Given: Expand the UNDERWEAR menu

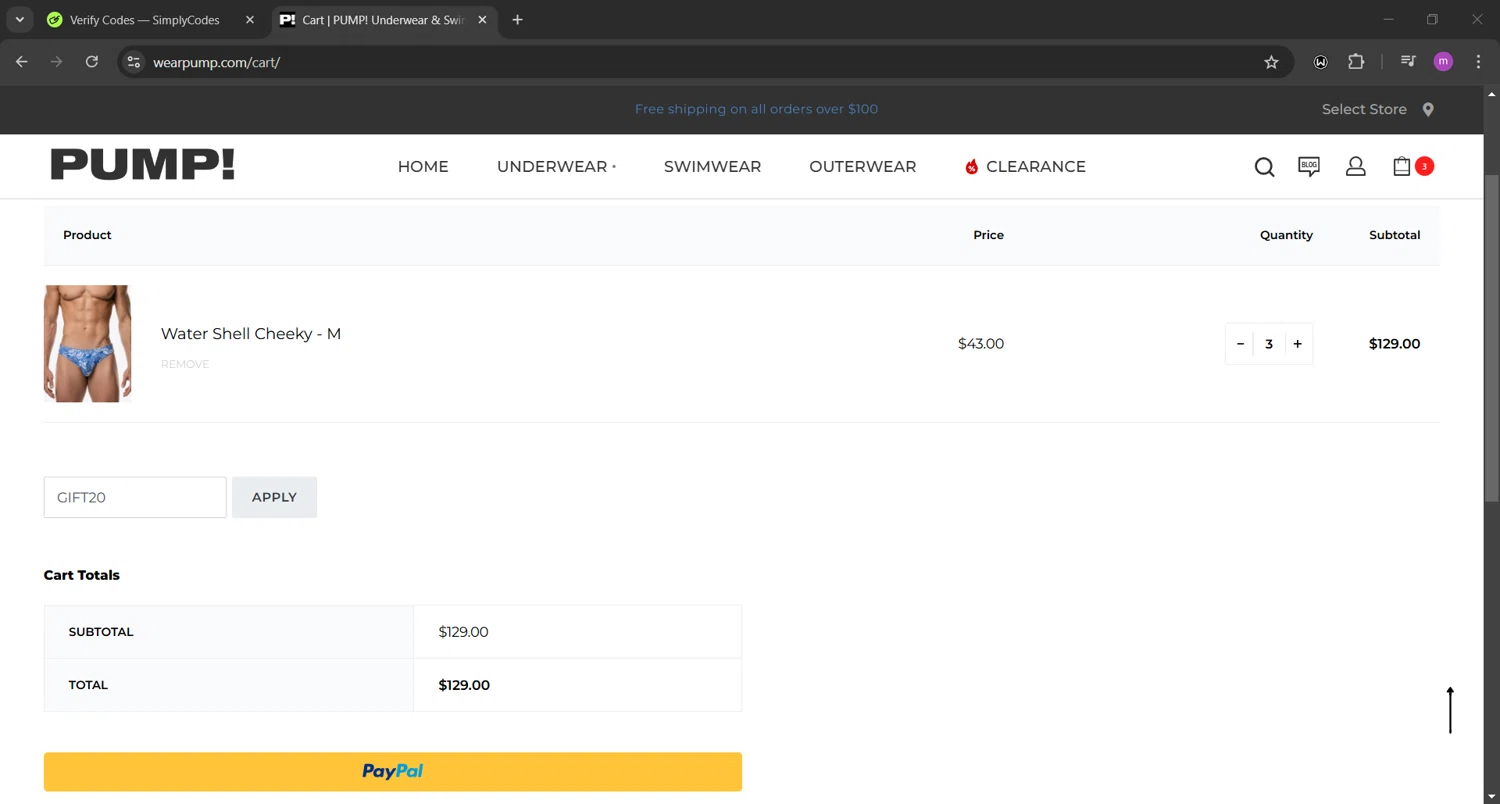Looking at the screenshot, I should click(x=556, y=167).
